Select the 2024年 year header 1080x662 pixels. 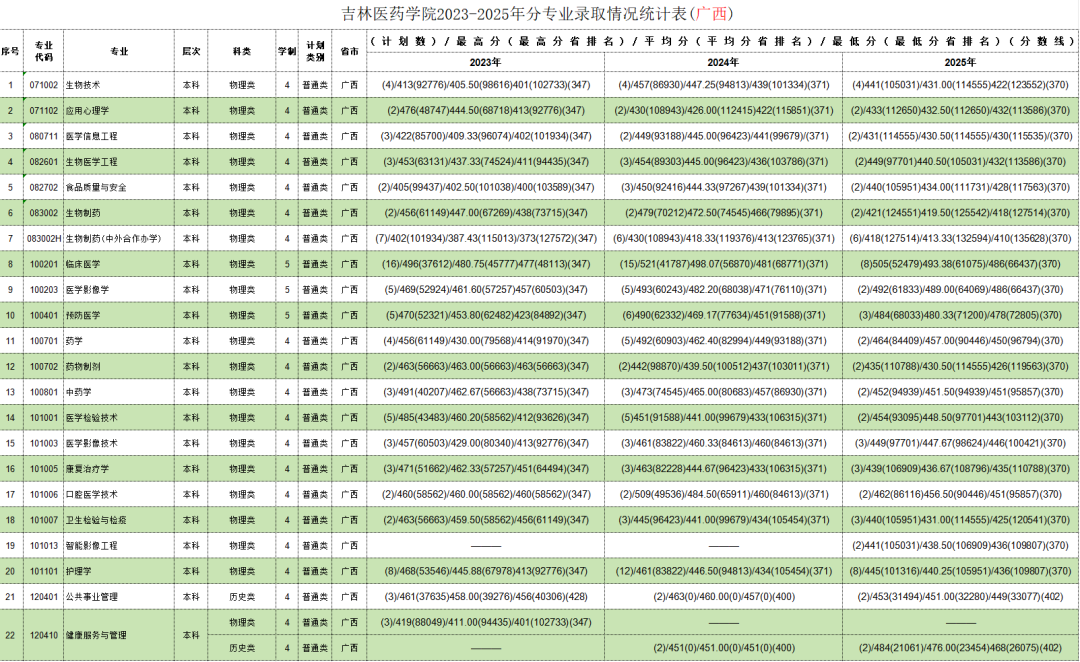point(723,62)
